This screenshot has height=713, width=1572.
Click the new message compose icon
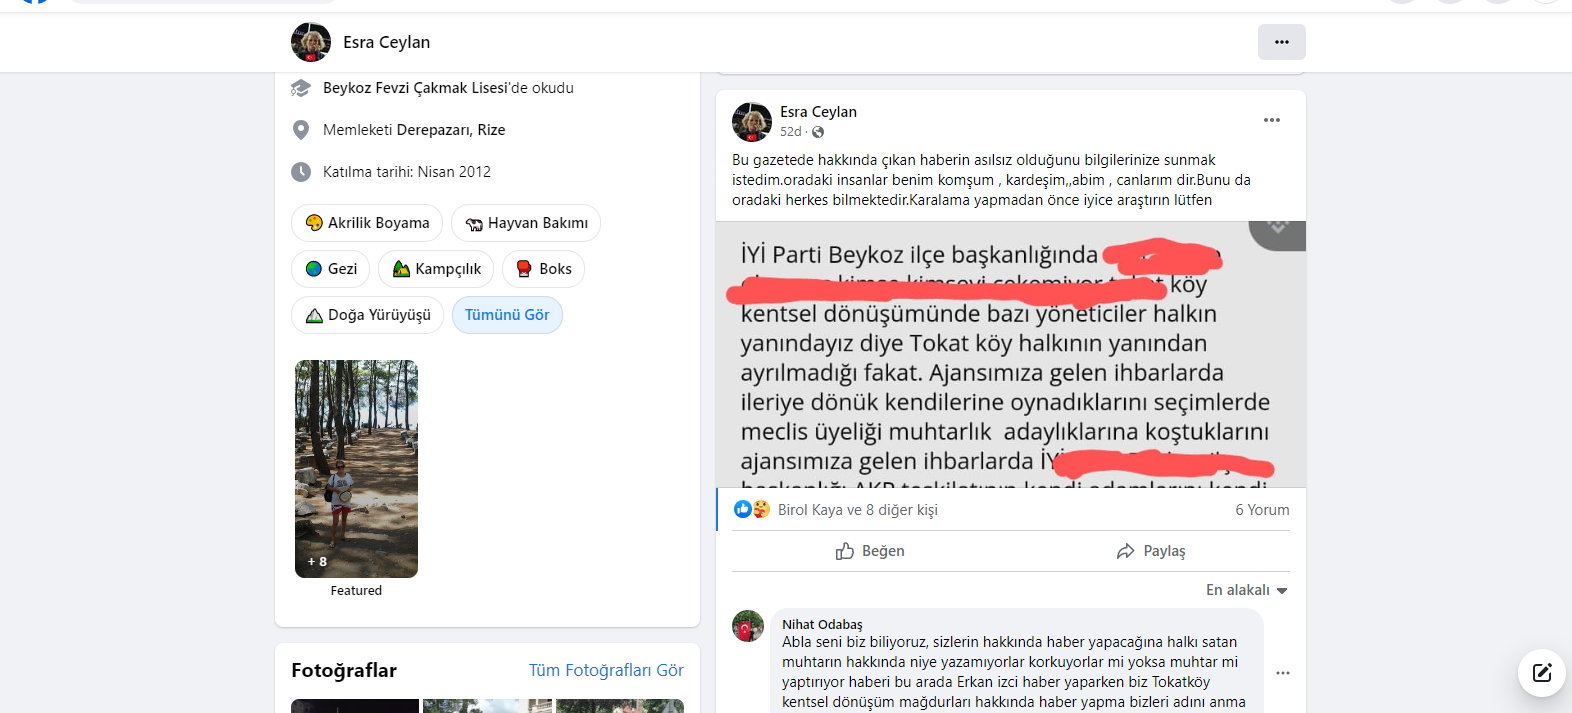(x=1542, y=673)
